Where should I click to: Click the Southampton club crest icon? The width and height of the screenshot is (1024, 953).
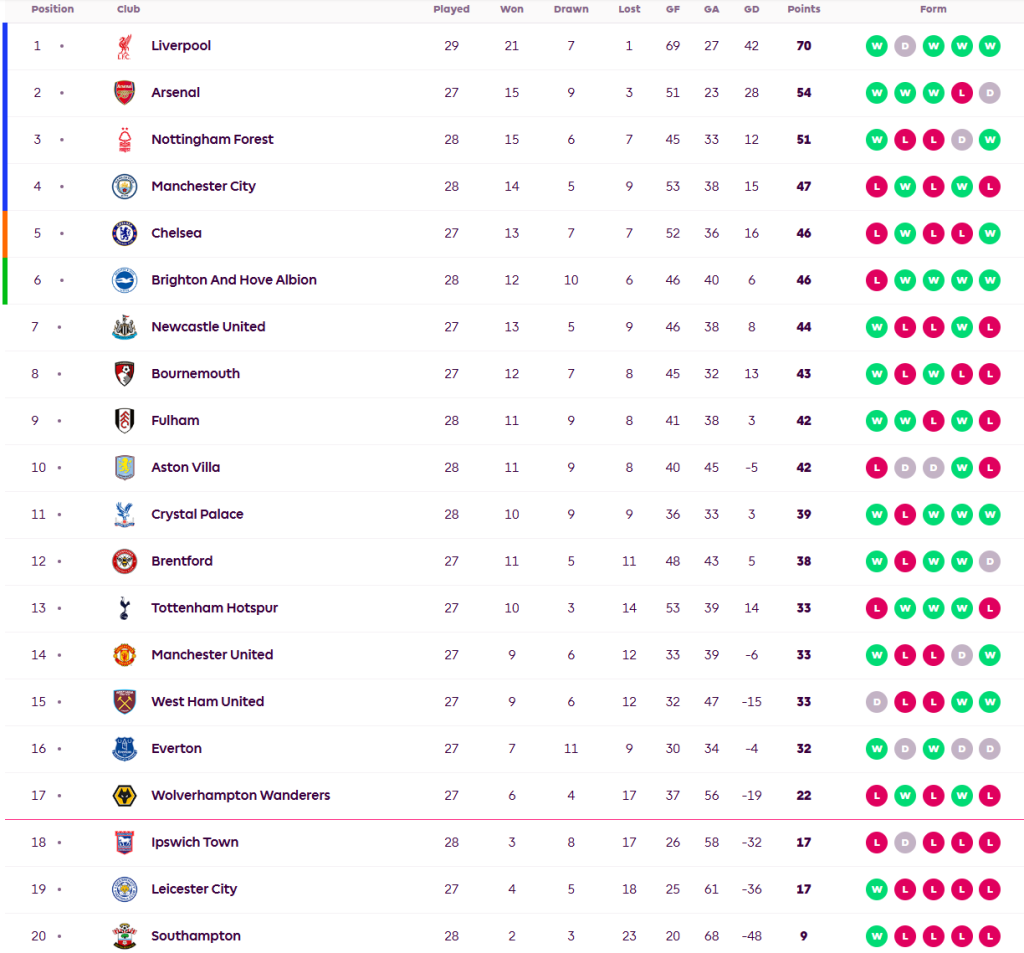124,937
